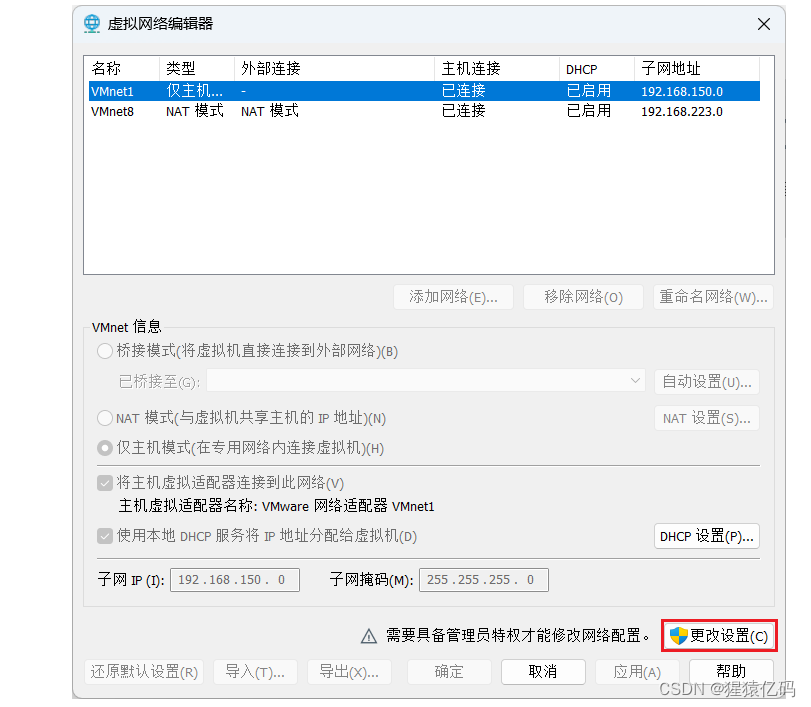Select the 桥接模式 radio button
The width and height of the screenshot is (811, 707).
(105, 351)
